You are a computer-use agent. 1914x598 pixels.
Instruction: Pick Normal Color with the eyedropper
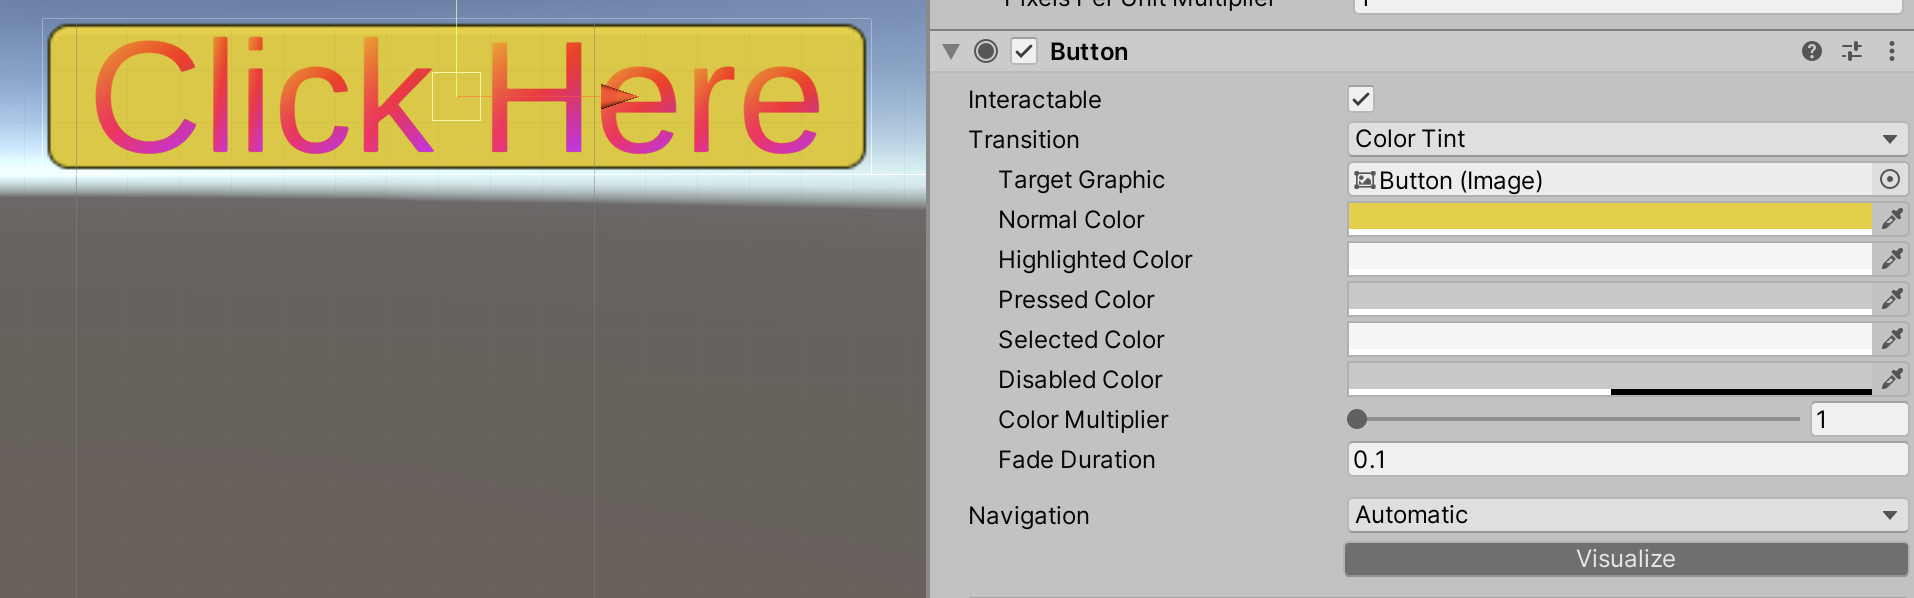coord(1891,219)
